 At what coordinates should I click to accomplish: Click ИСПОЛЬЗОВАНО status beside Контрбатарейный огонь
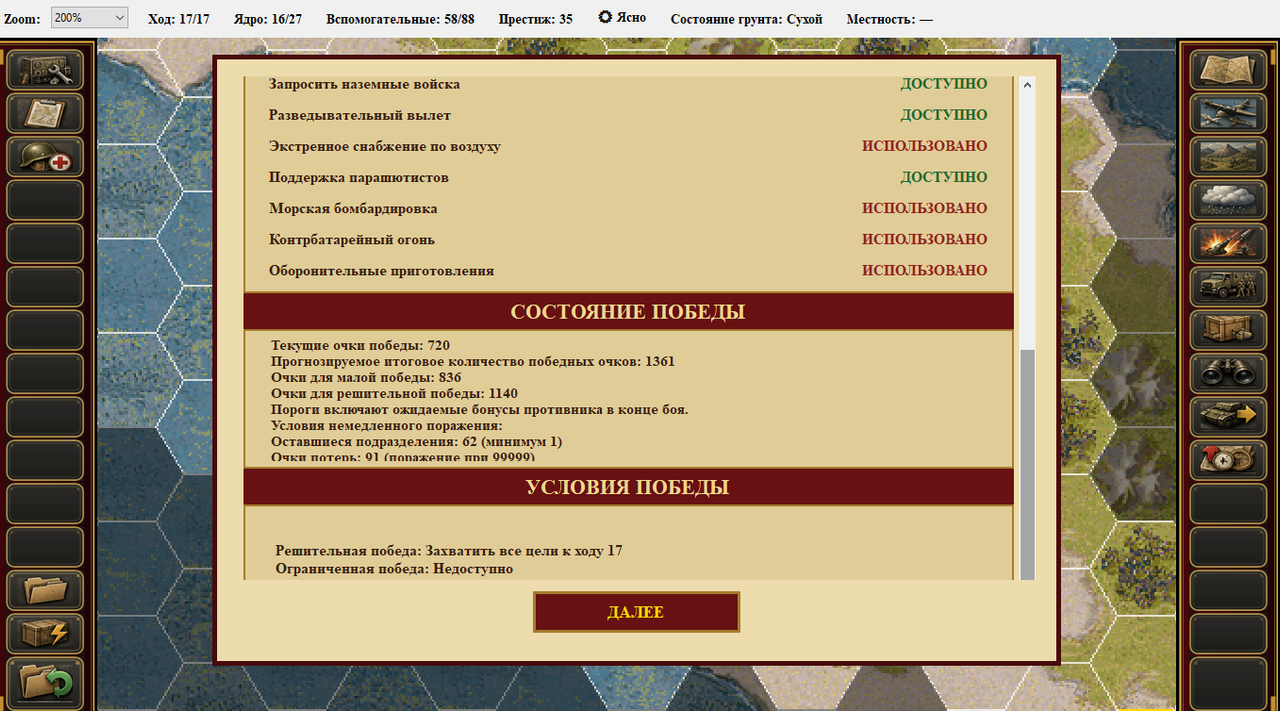(x=925, y=239)
